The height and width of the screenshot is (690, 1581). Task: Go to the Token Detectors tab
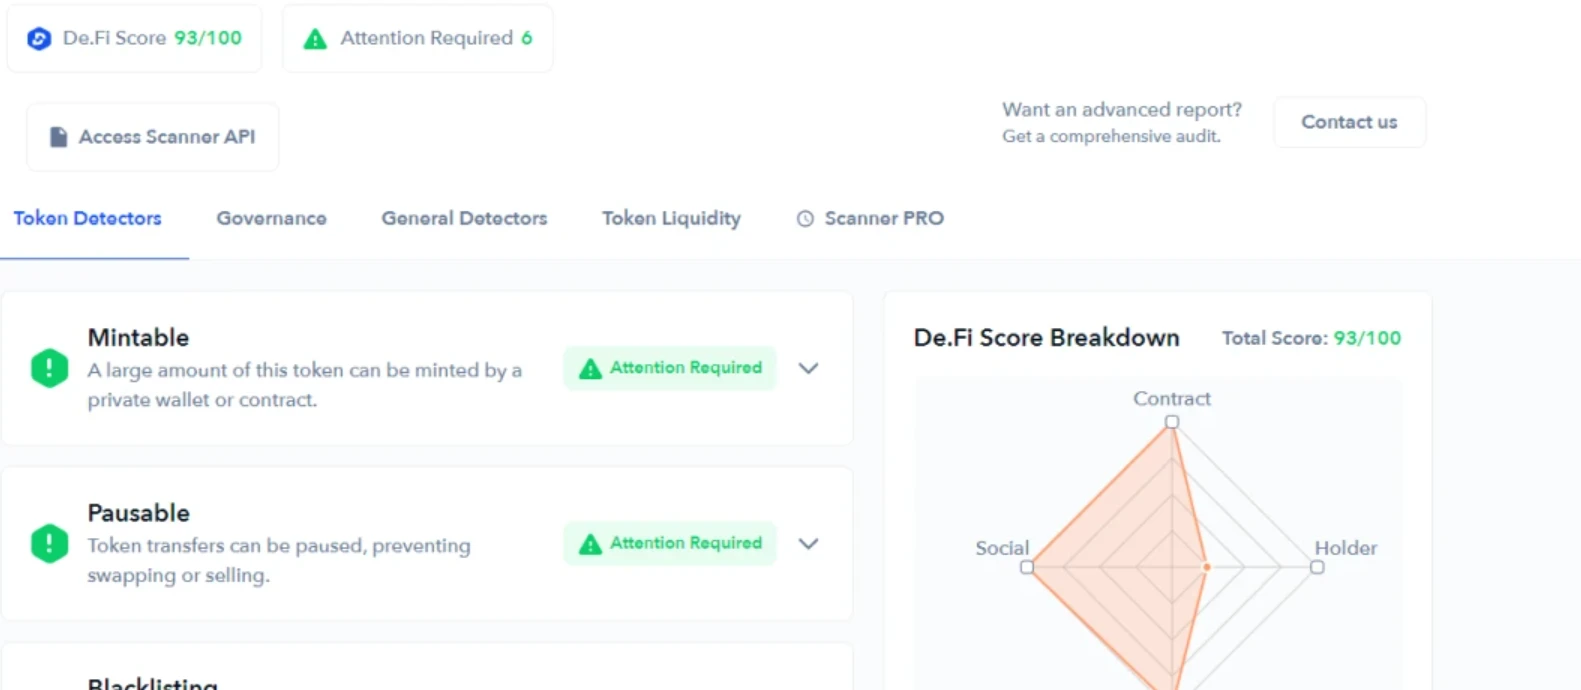87,218
